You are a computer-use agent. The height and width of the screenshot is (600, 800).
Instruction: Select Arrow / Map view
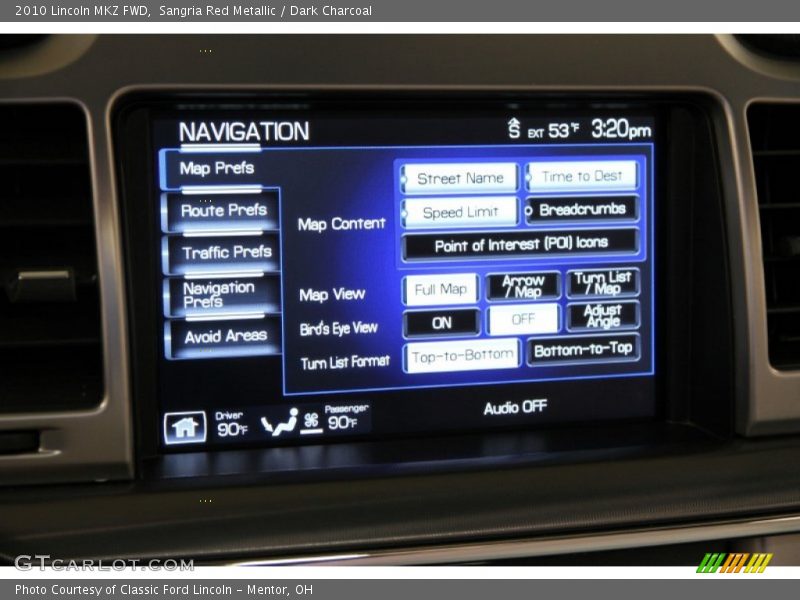pyautogui.click(x=523, y=286)
